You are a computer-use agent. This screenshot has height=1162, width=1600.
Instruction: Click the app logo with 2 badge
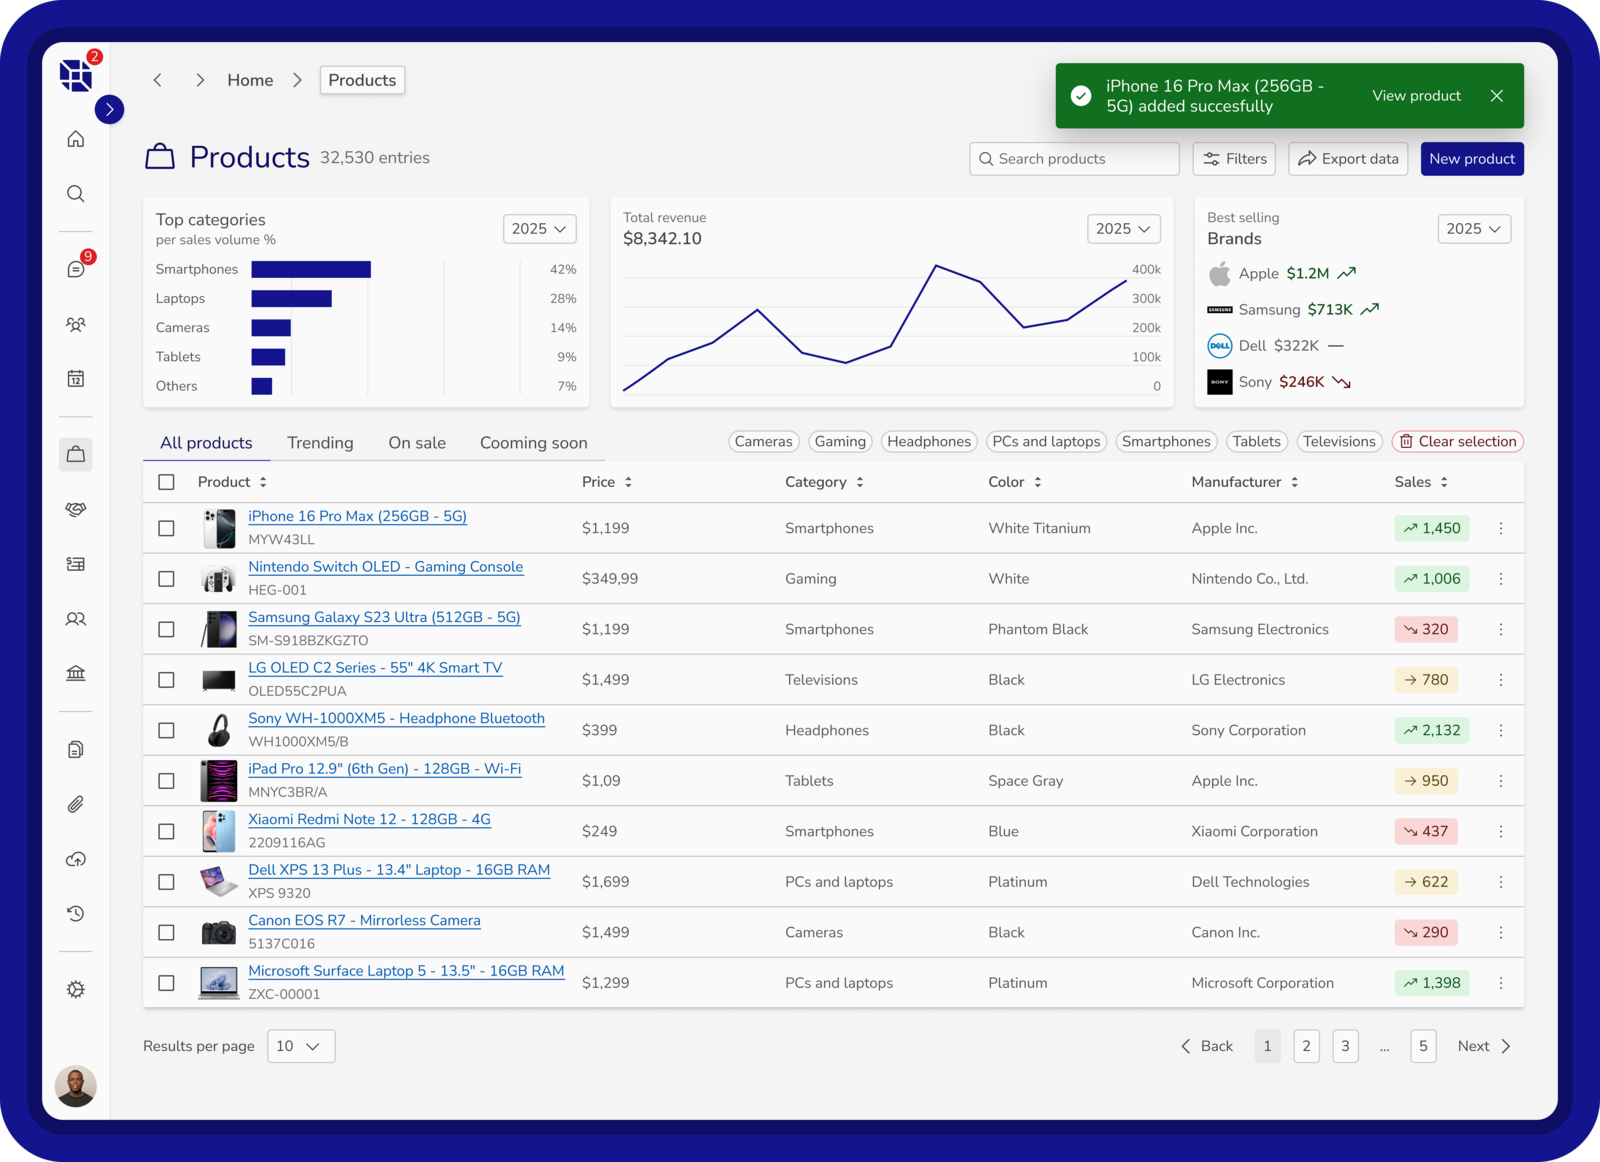point(76,75)
